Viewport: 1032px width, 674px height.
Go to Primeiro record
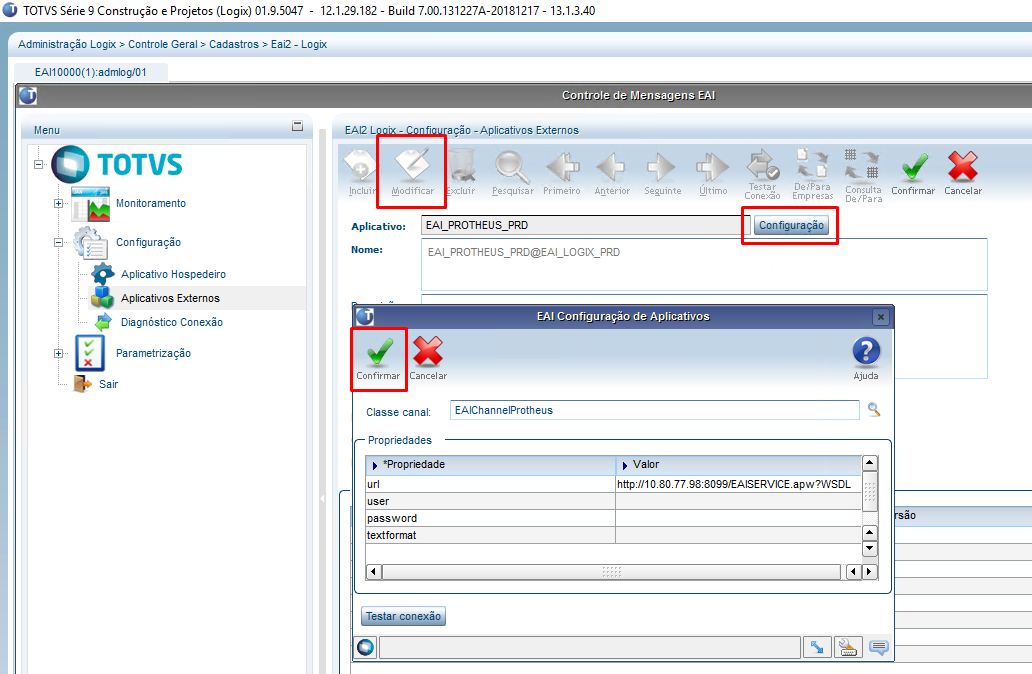[562, 172]
